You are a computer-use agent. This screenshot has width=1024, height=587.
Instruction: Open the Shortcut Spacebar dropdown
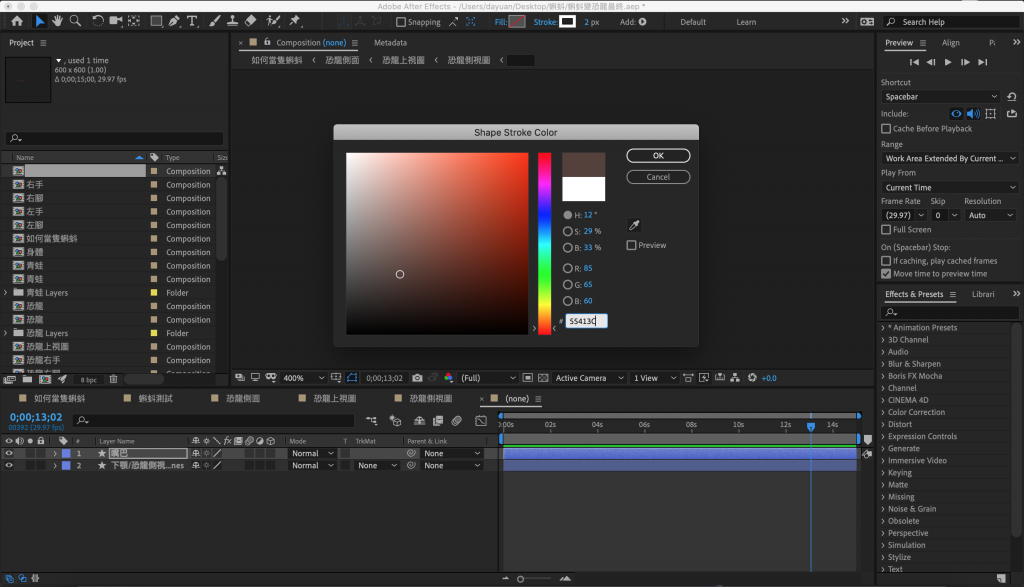point(940,97)
